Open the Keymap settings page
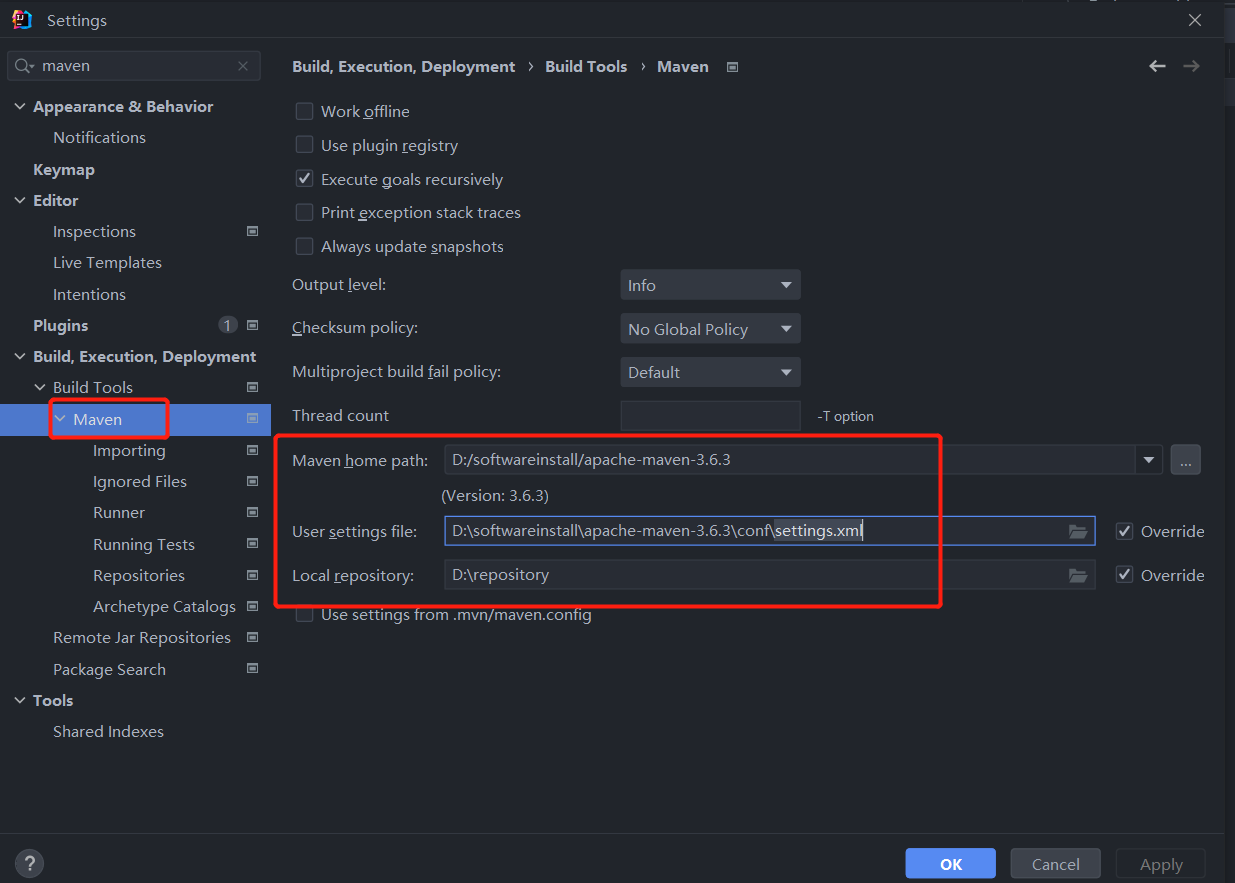Viewport: 1235px width, 883px height. [64, 169]
